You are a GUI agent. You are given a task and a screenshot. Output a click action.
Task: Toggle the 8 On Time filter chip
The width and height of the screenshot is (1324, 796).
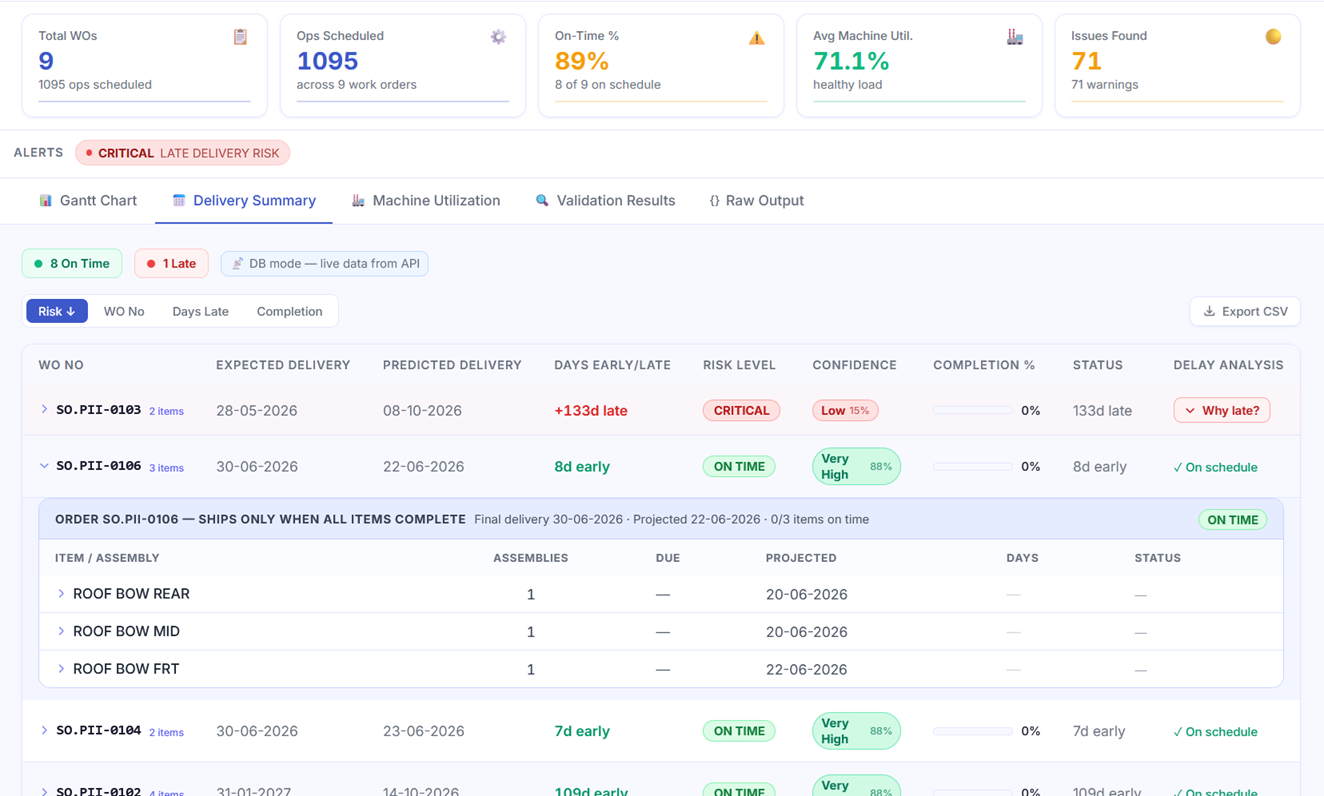tap(72, 263)
